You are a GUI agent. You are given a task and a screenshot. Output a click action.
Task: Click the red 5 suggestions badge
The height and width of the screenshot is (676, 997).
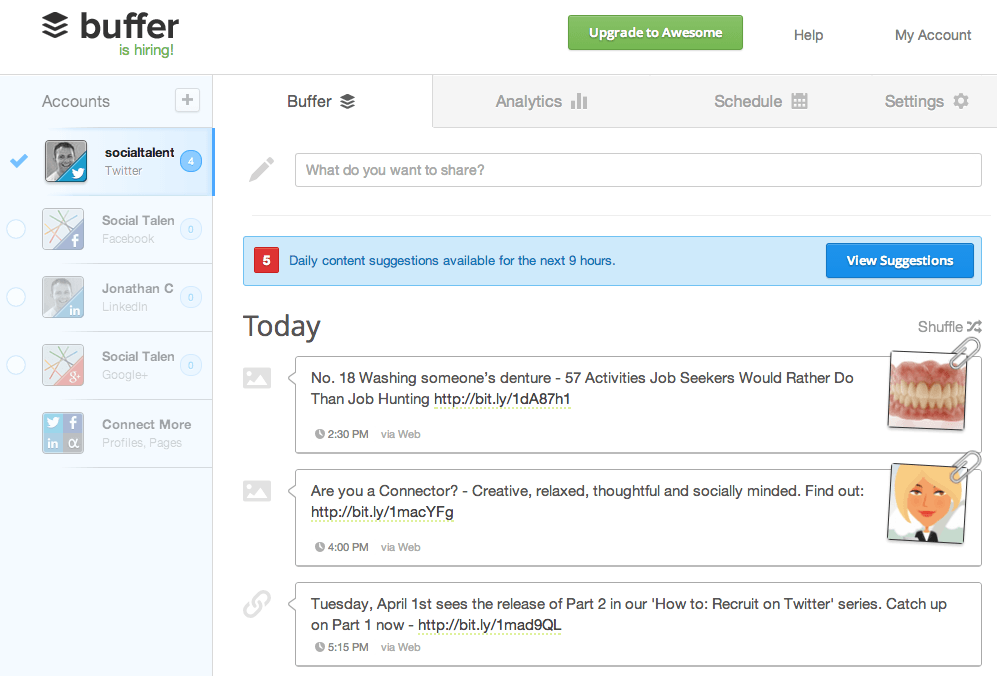point(266,260)
